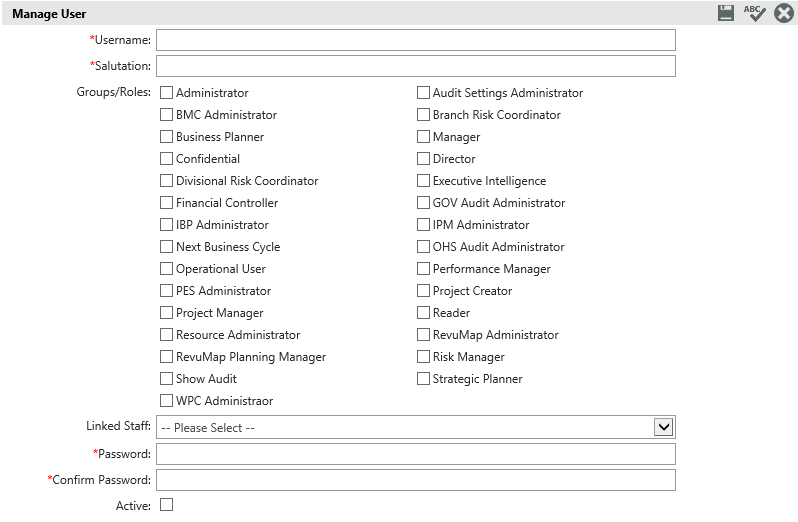Viewport: 798px width, 522px height.
Task: Run the ABC spell check icon
Action: [x=754, y=13]
